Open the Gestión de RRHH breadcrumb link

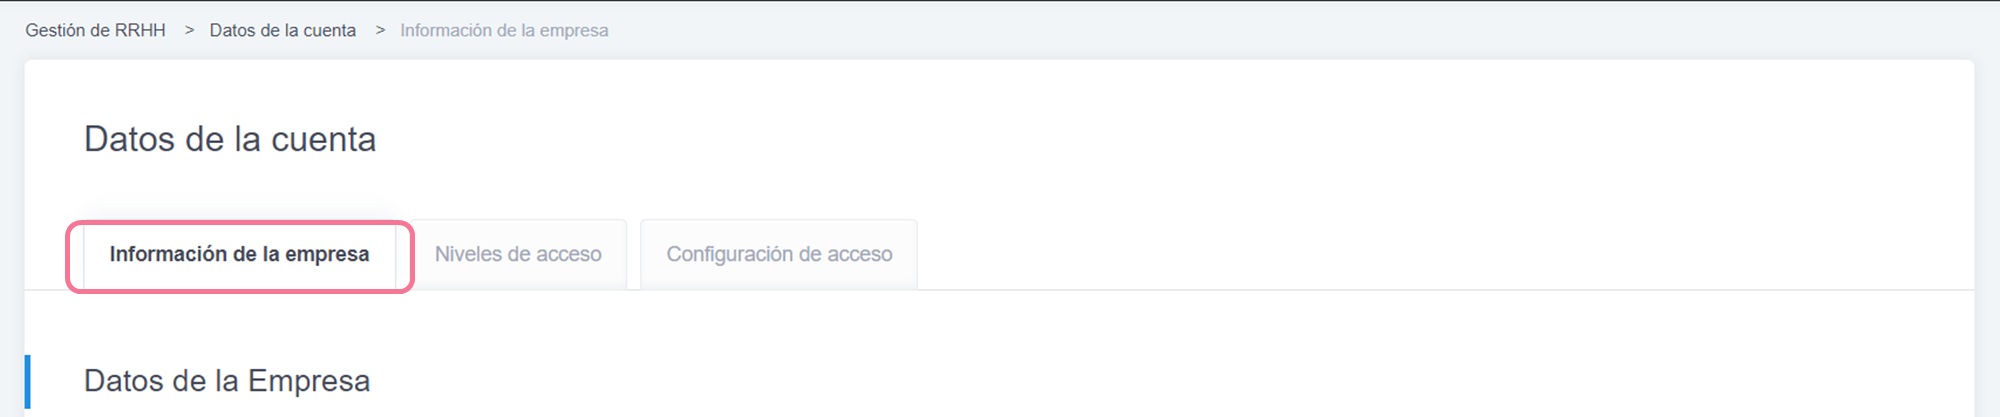tap(95, 30)
